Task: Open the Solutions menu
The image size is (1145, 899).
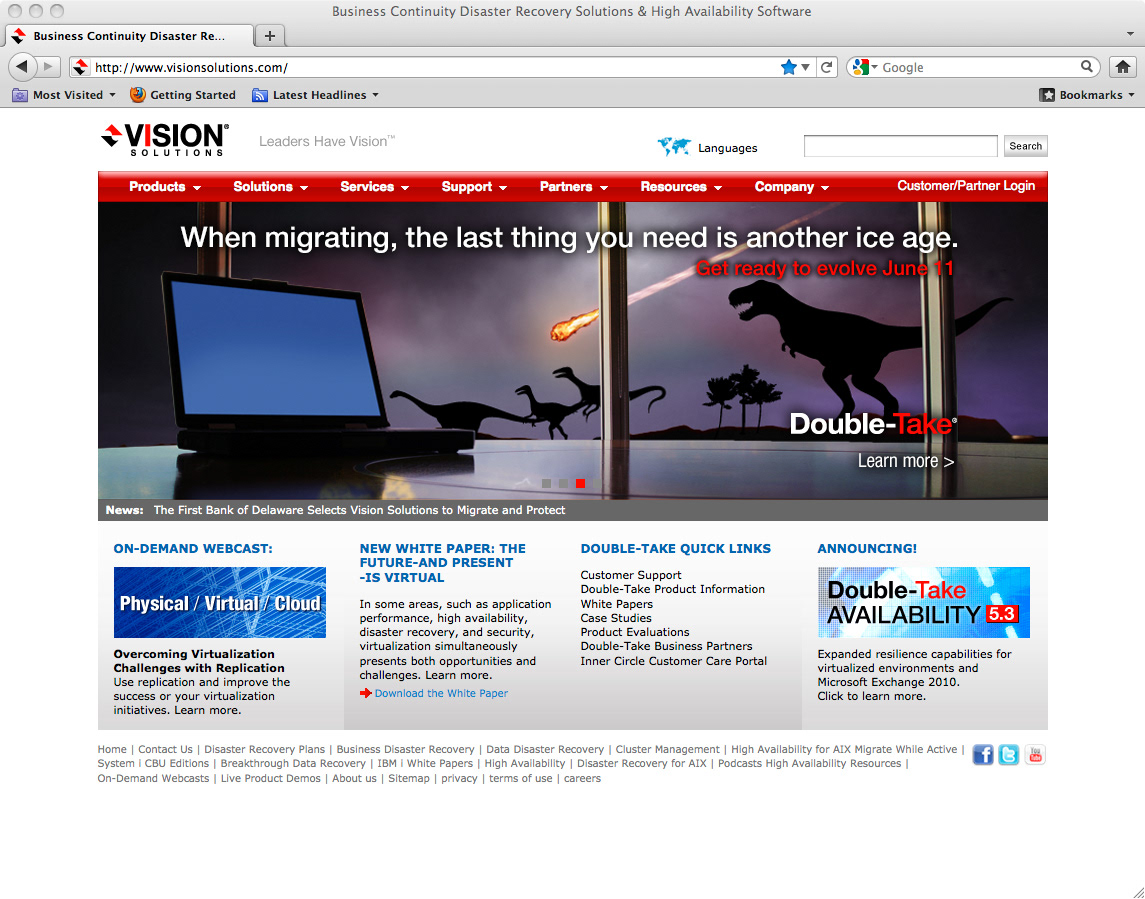Action: [x=270, y=187]
